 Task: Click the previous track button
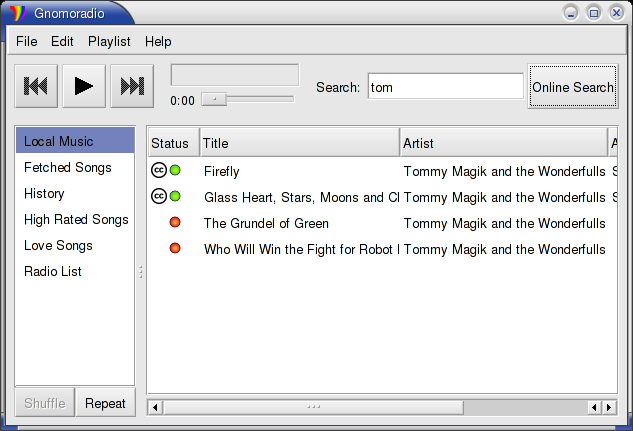36,87
